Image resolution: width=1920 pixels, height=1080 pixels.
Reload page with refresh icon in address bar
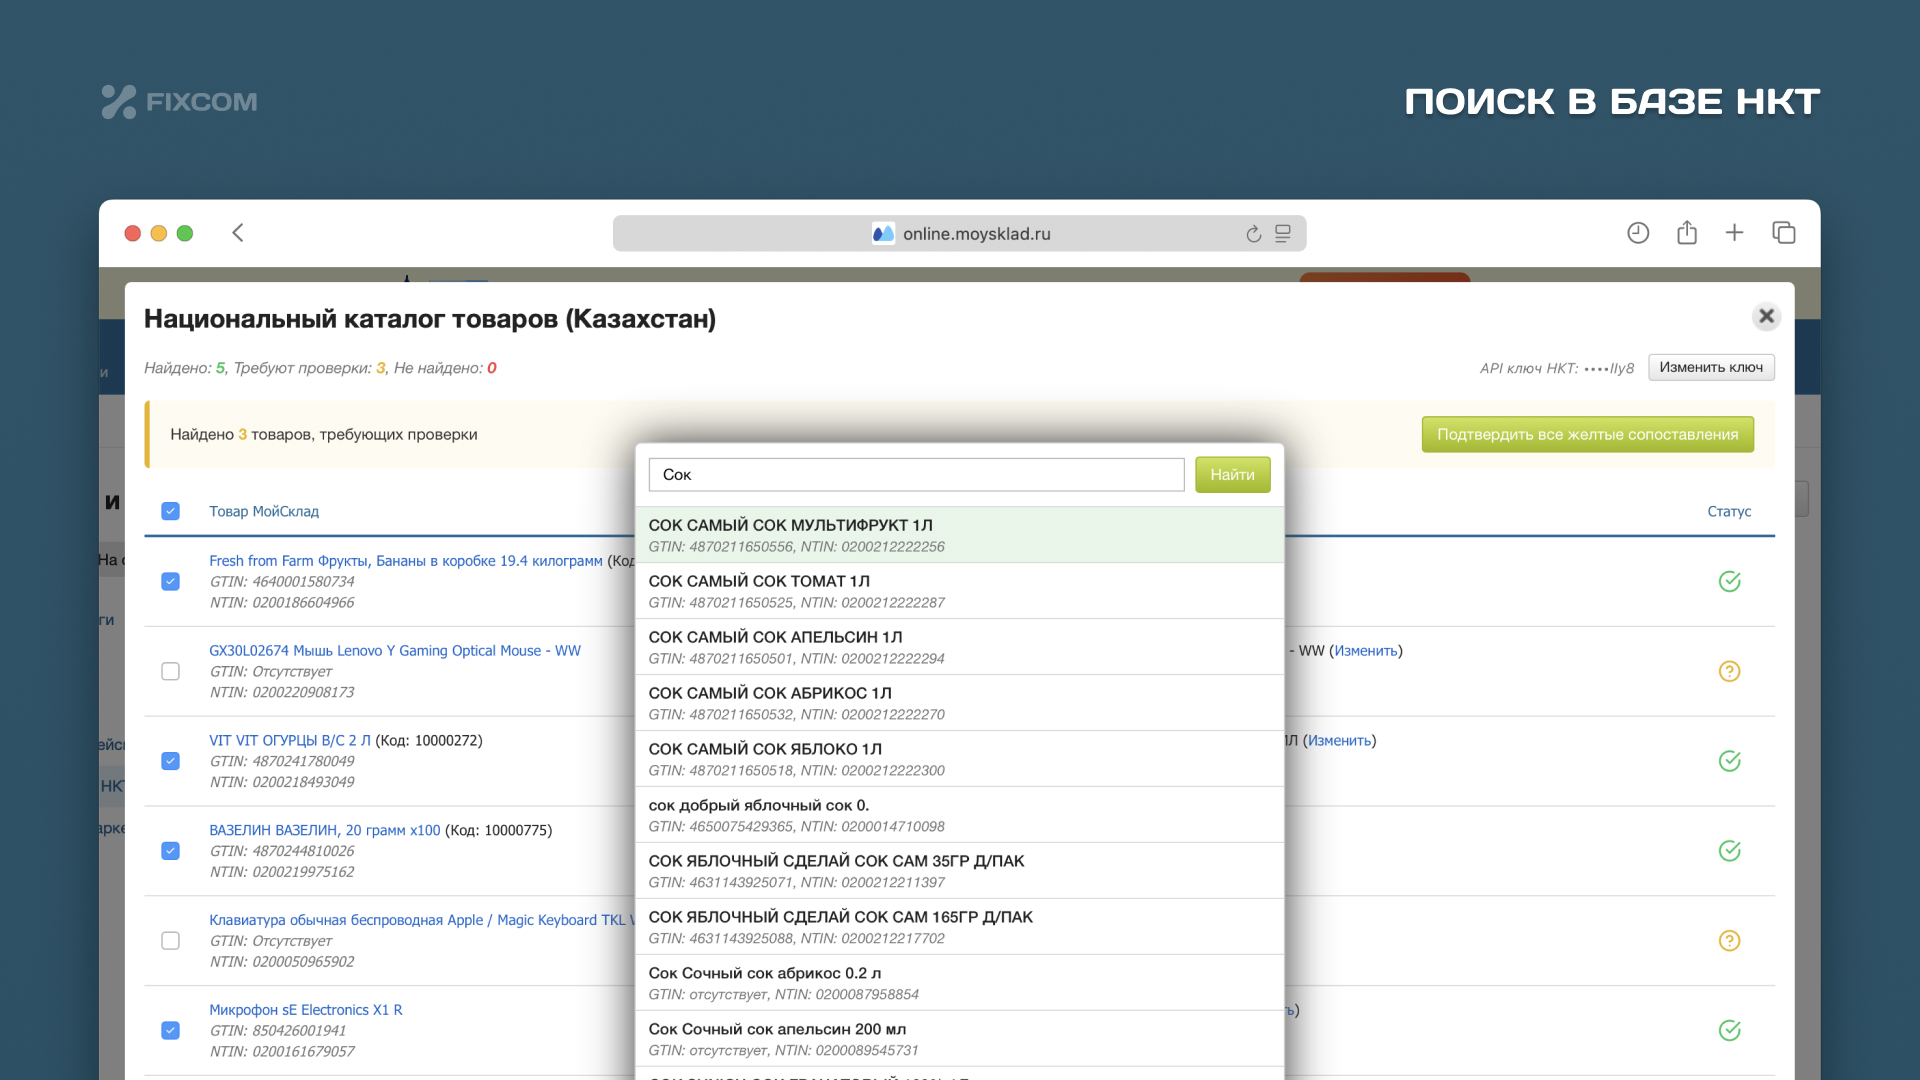coord(1253,234)
